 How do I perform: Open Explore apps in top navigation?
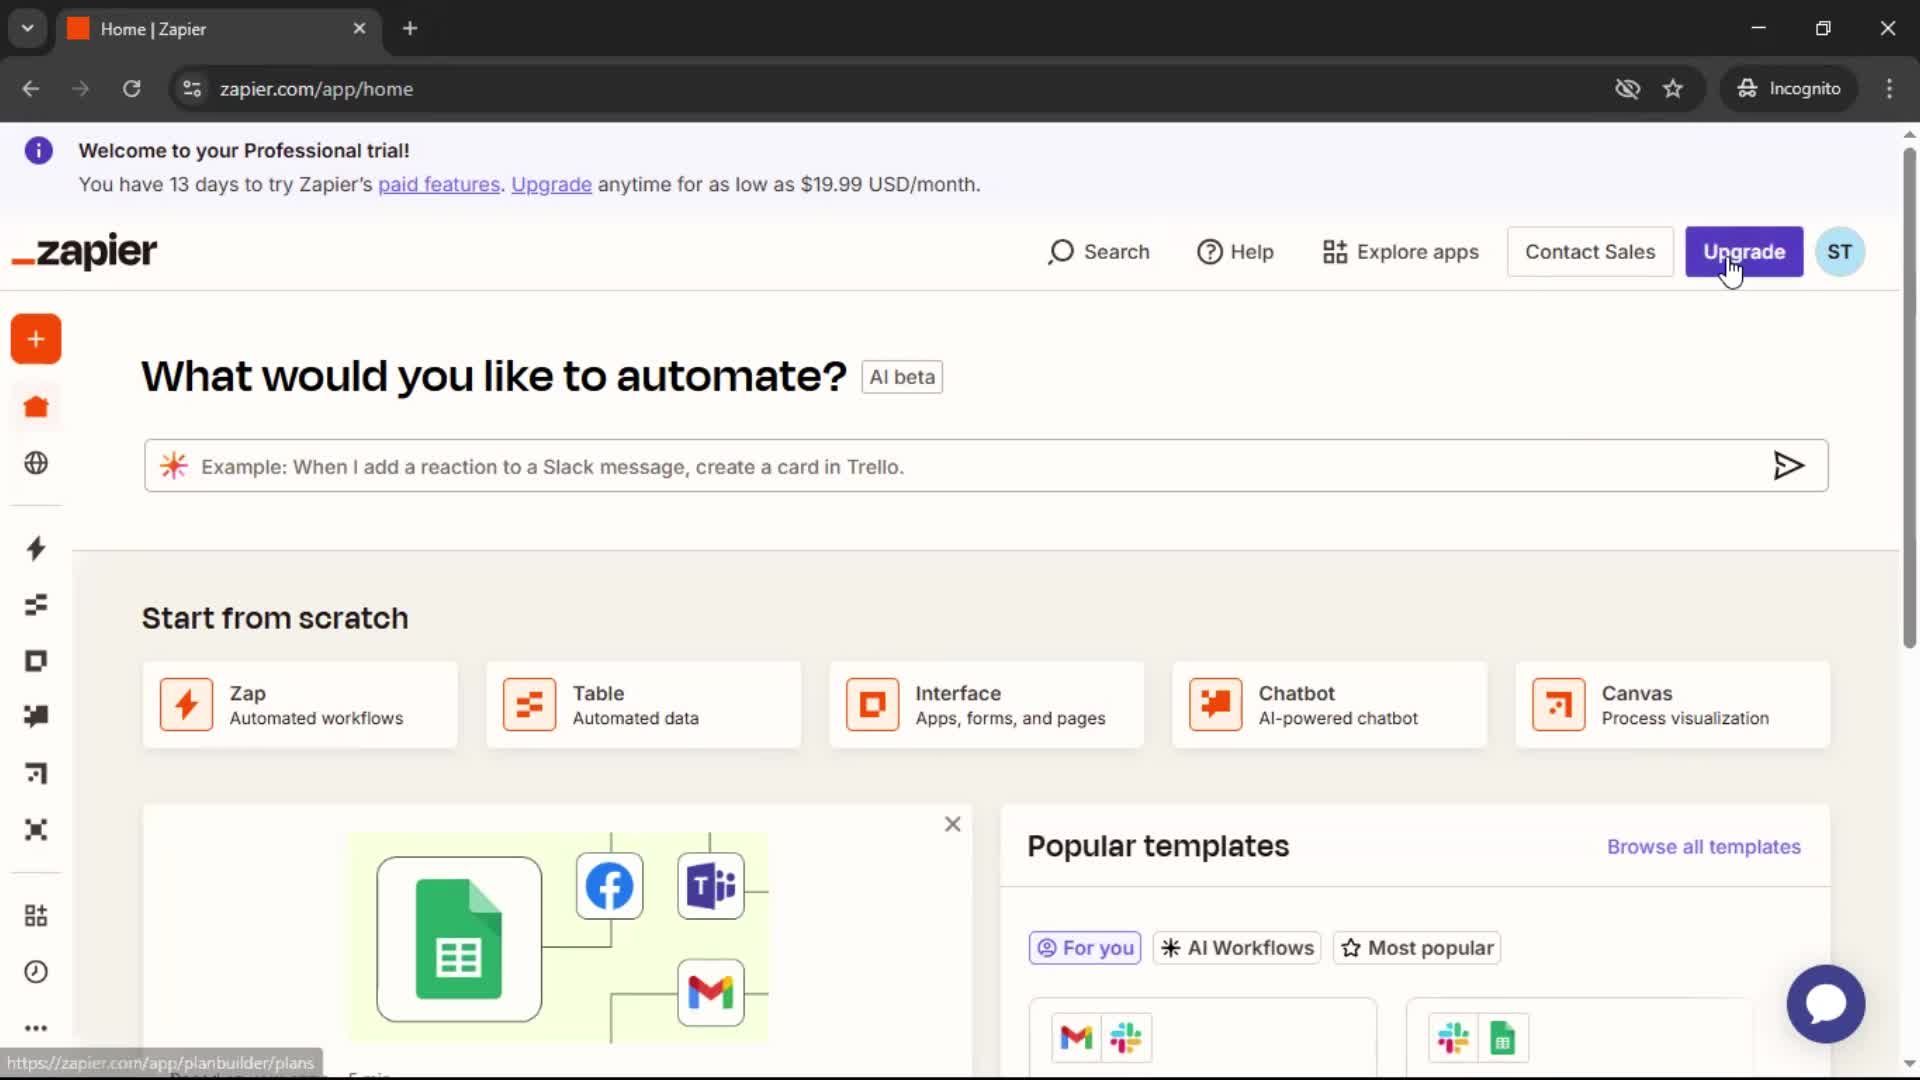click(x=1400, y=252)
